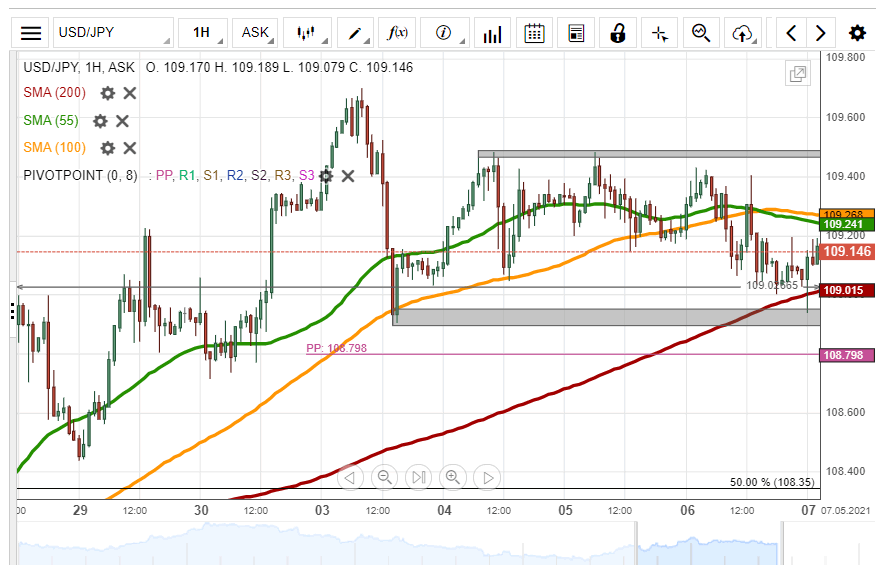The height and width of the screenshot is (568, 882).
Task: Open the calendar icon tool
Action: (534, 33)
